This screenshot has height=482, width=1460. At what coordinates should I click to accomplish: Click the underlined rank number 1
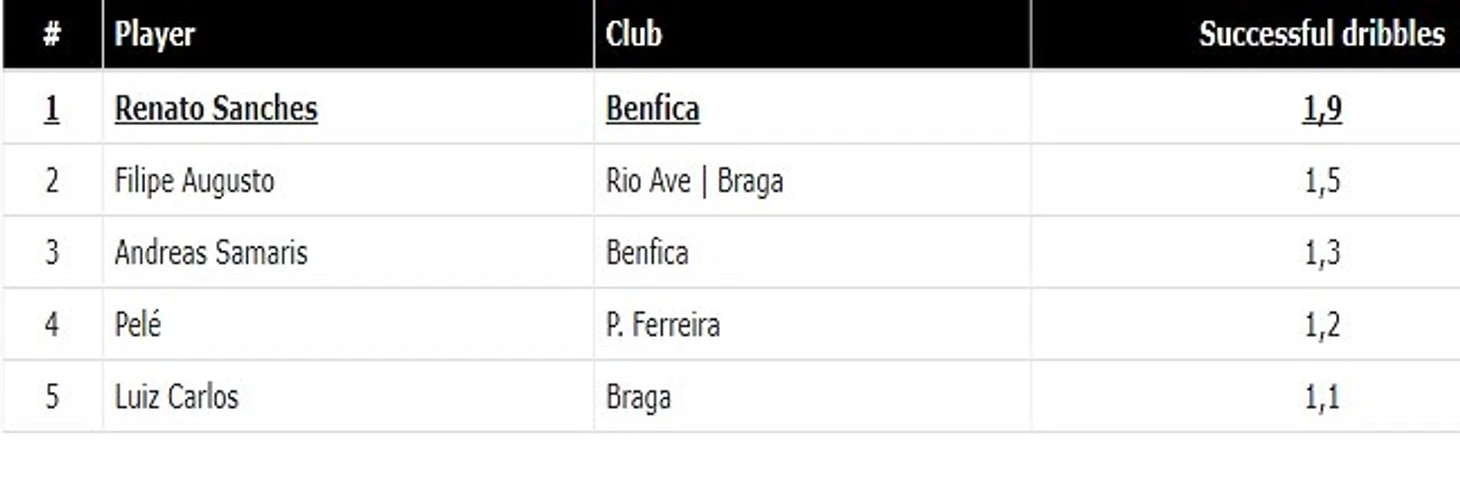(51, 108)
